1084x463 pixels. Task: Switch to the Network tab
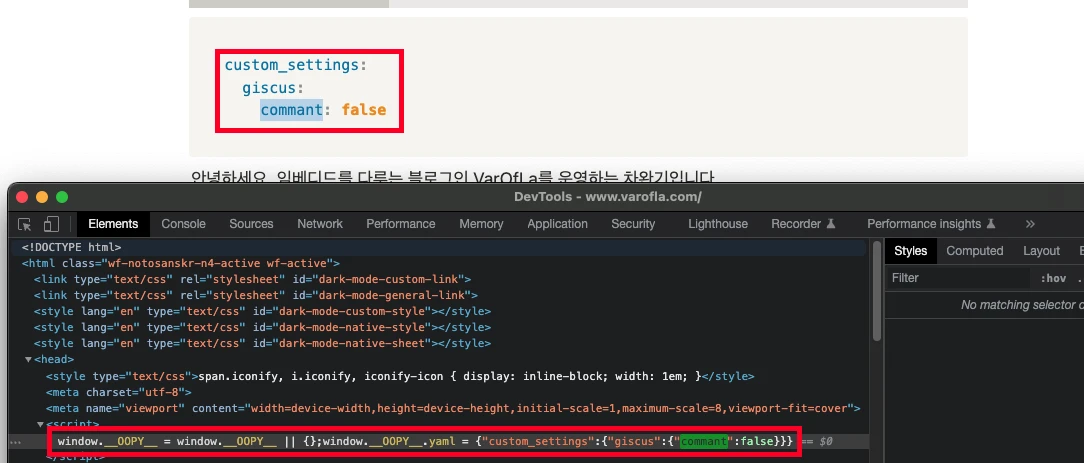320,224
